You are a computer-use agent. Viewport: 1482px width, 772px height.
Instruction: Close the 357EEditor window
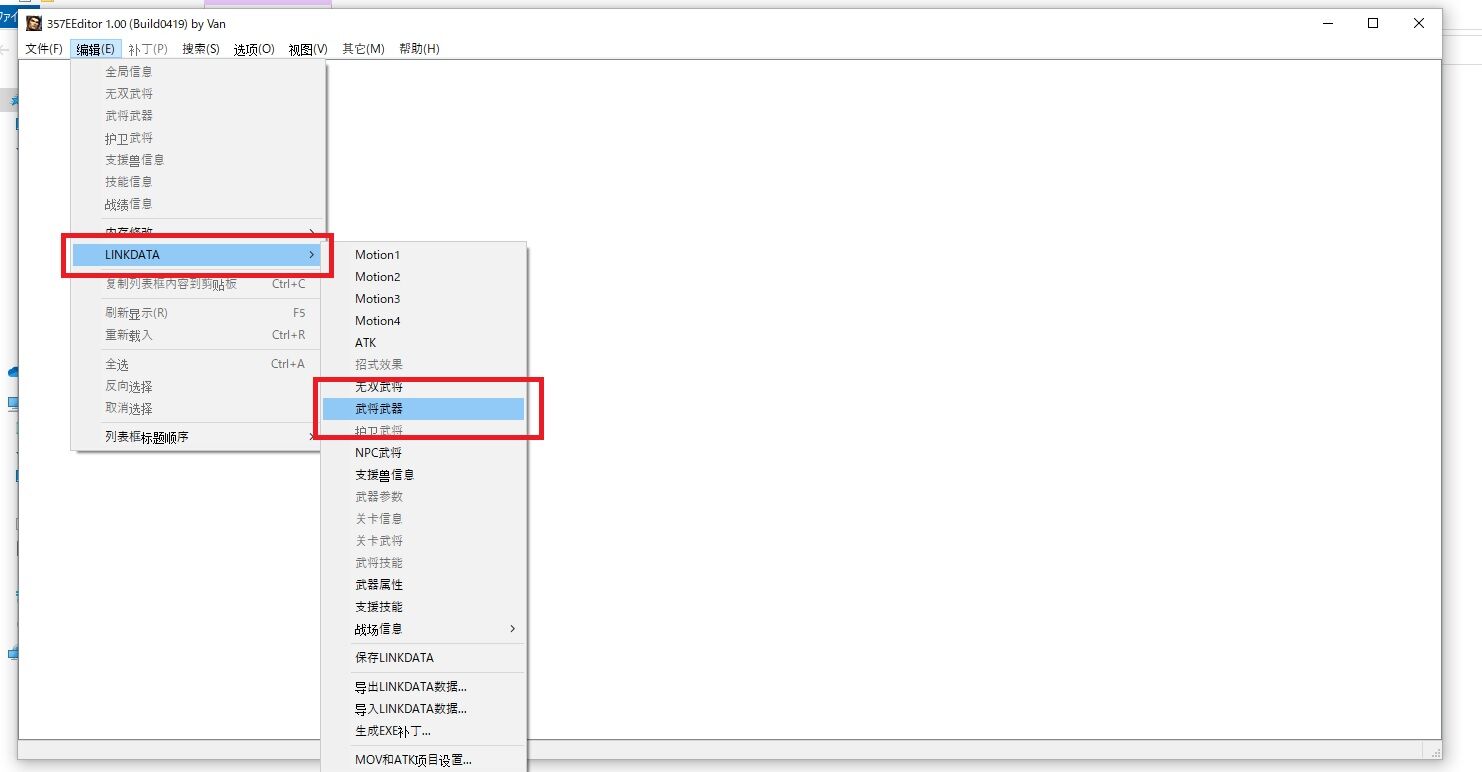point(1419,23)
